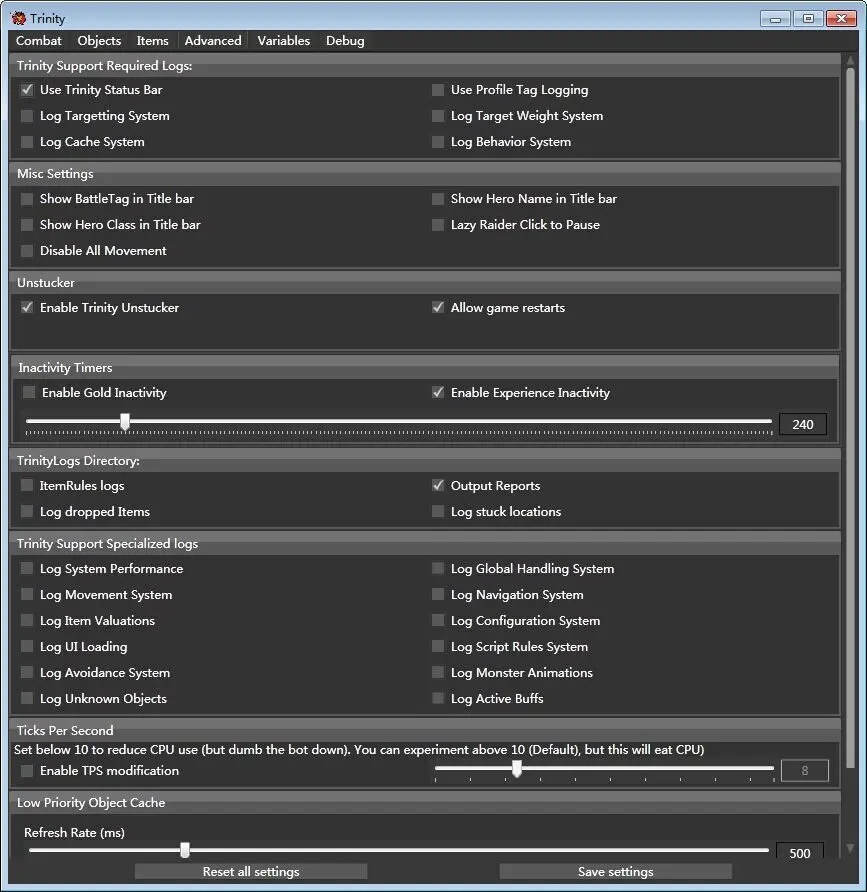The image size is (867, 892).
Task: Enable Log Movement System checkbox
Action: 27,594
